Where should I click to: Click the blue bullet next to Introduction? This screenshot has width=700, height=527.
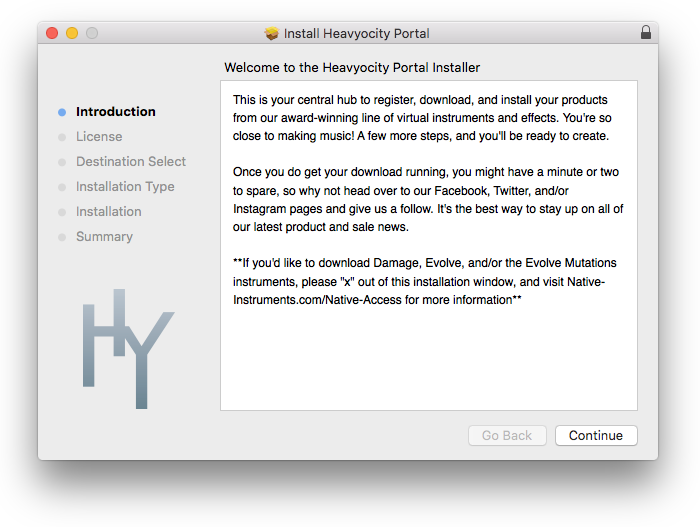pos(62,112)
